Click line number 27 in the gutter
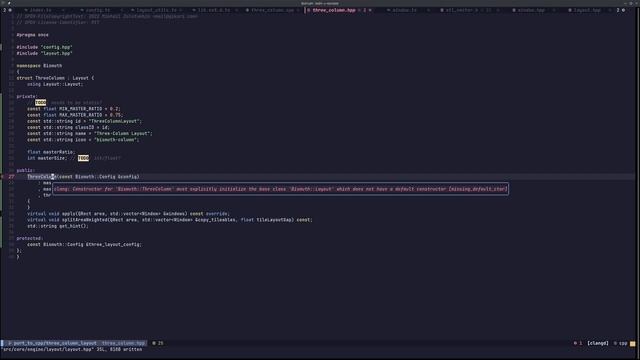 pyautogui.click(x=11, y=177)
